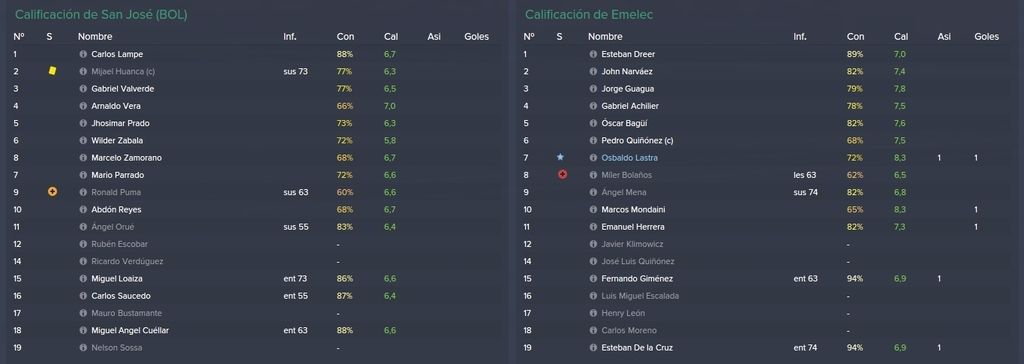Screen dimensions: 1024x364
Task: Sort Emelec table by Asi column
Action: (x=944, y=37)
